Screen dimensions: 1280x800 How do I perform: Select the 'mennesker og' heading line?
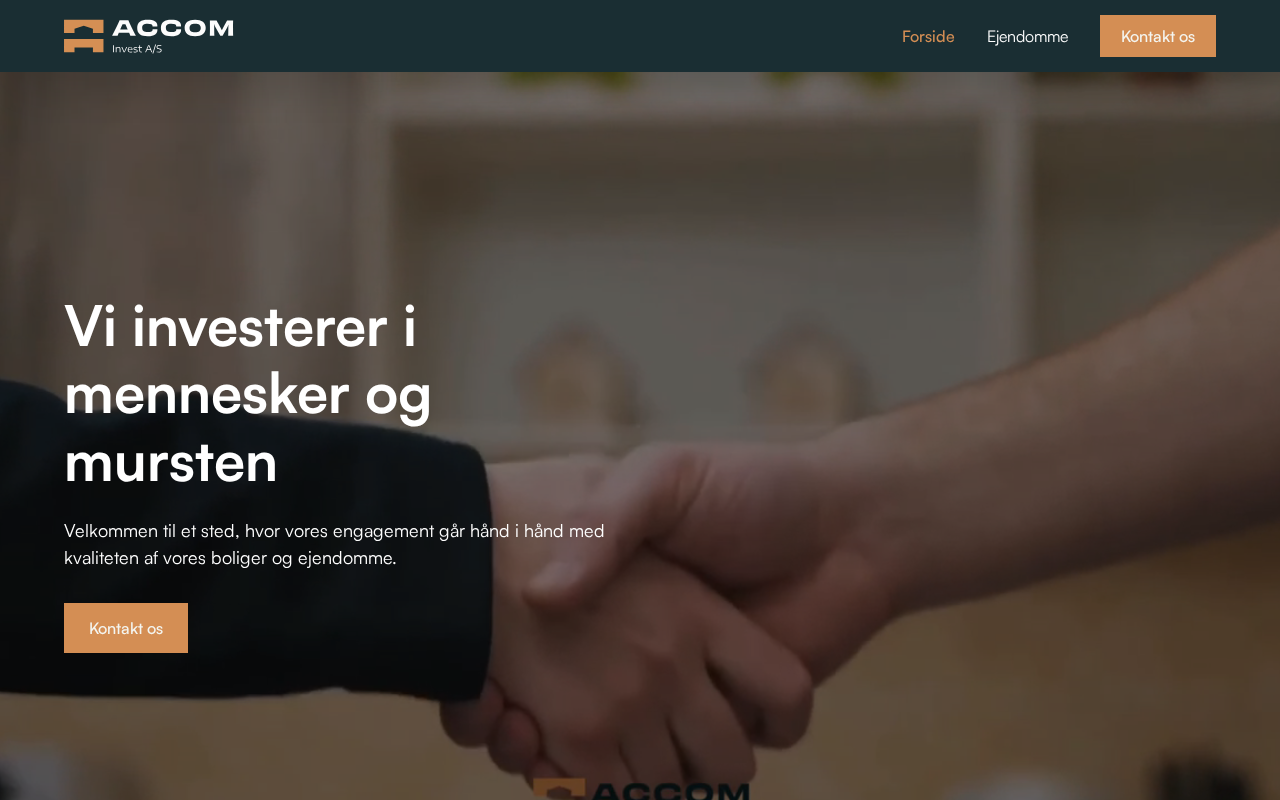(x=248, y=393)
